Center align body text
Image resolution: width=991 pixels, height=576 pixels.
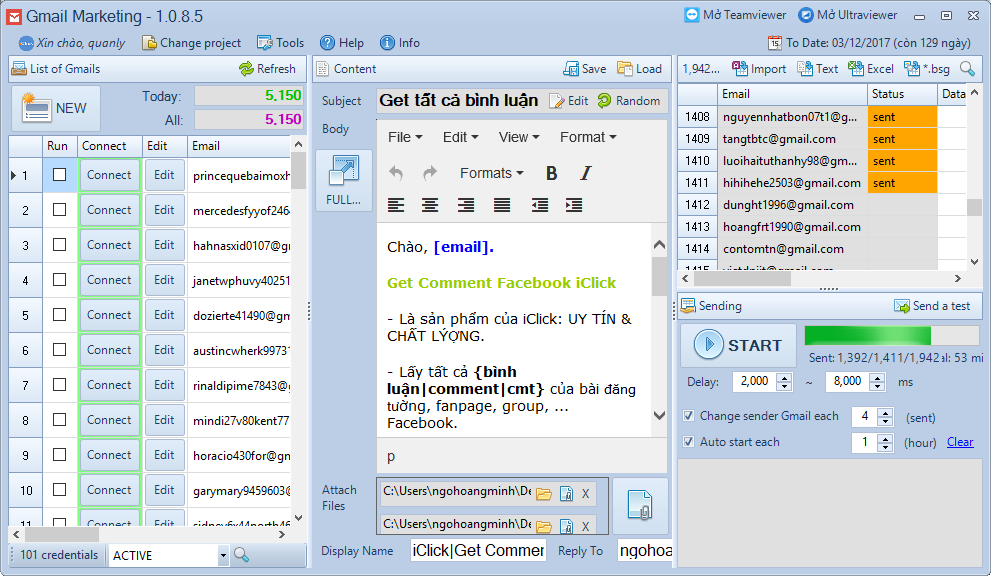tap(430, 205)
